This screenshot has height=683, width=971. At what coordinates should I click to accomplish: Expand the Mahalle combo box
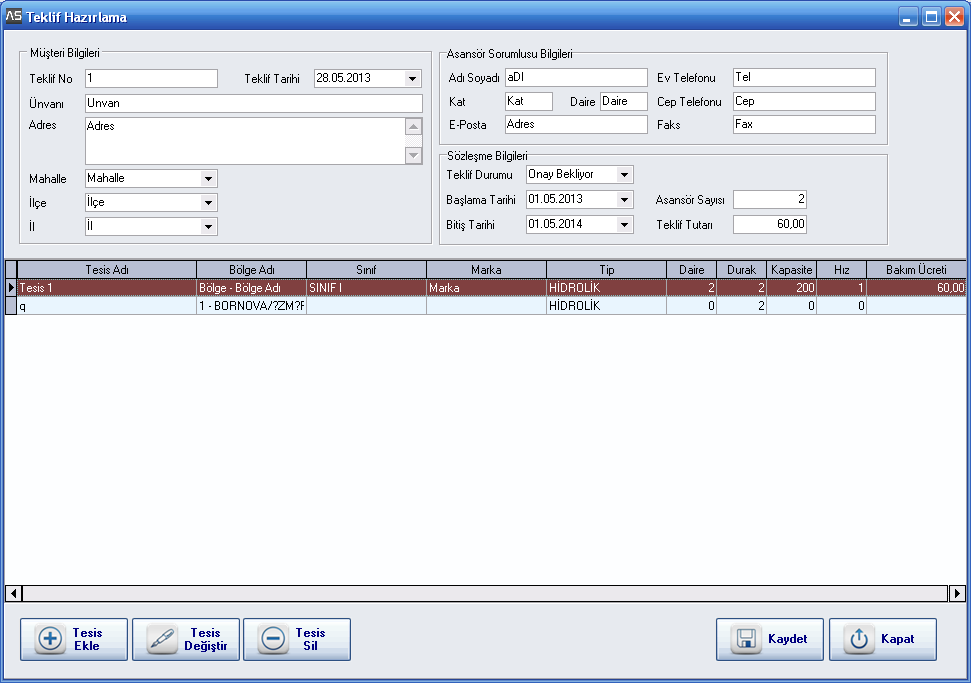coord(209,178)
